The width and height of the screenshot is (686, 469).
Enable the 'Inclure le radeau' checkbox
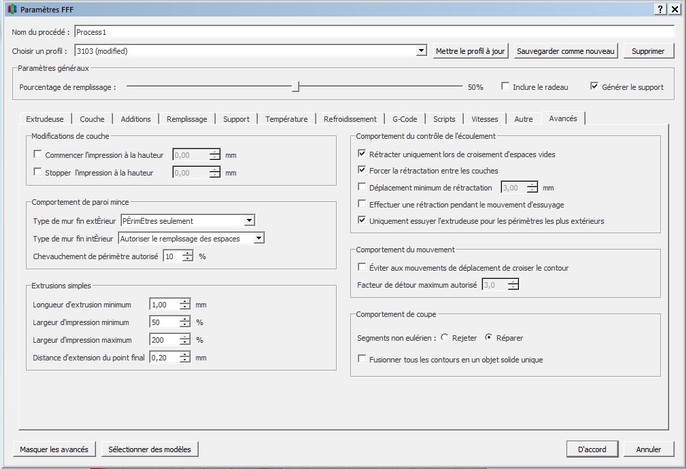[506, 87]
